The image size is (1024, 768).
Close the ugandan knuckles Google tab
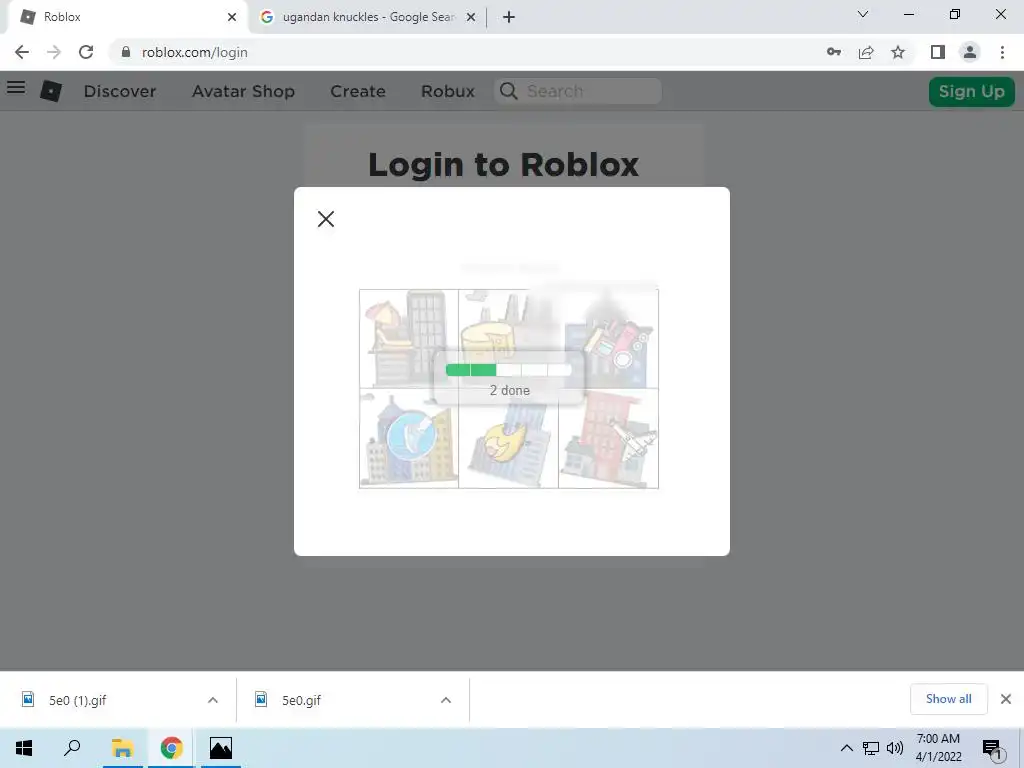[x=471, y=17]
